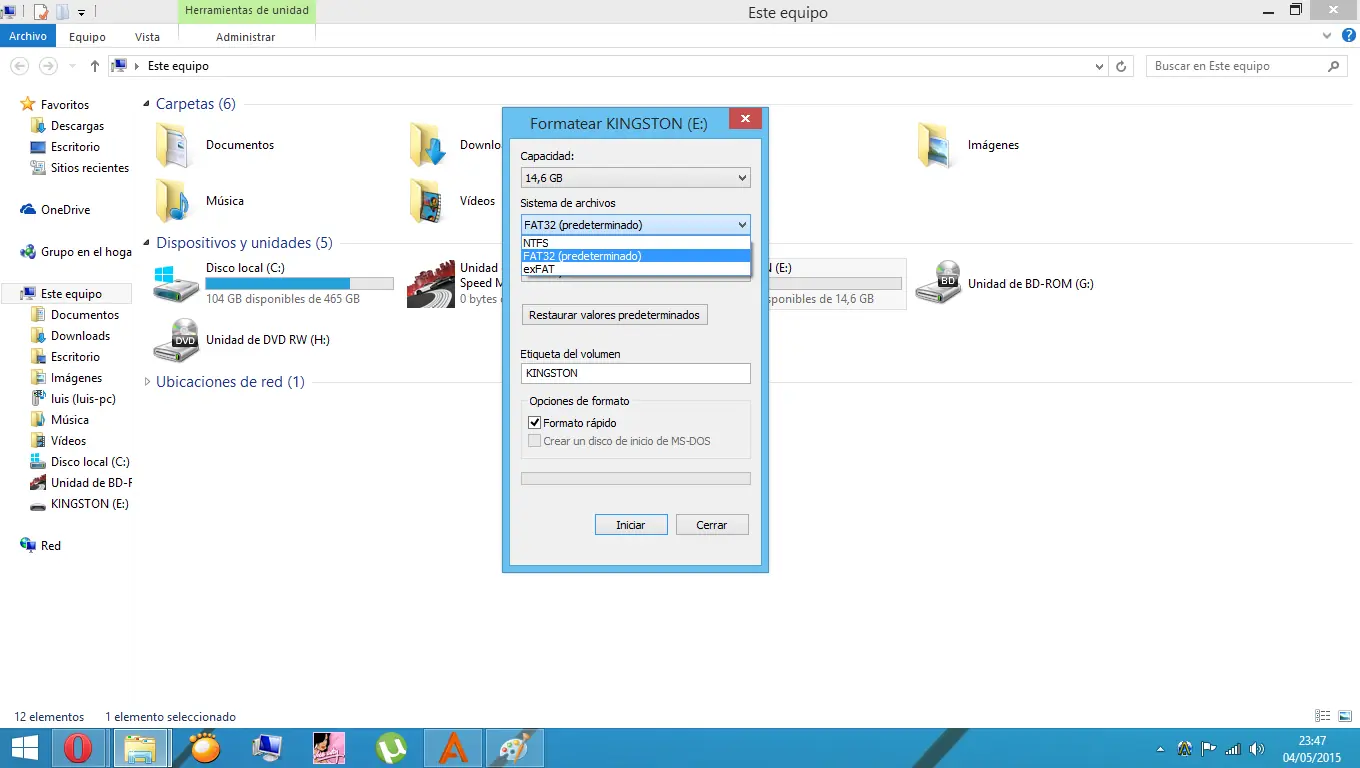The height and width of the screenshot is (768, 1360).
Task: Open the Vista ribbon tab
Action: pyautogui.click(x=147, y=37)
